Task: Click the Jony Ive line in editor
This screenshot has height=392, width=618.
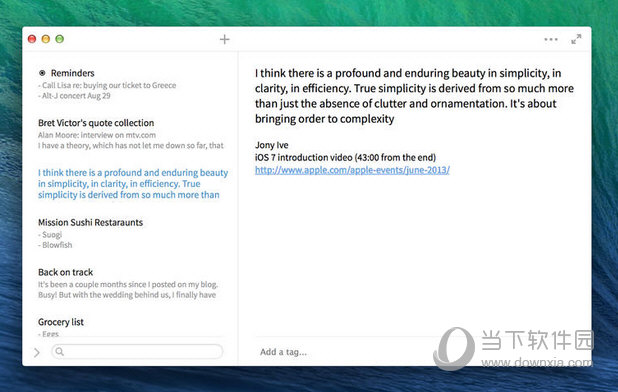Action: click(272, 145)
